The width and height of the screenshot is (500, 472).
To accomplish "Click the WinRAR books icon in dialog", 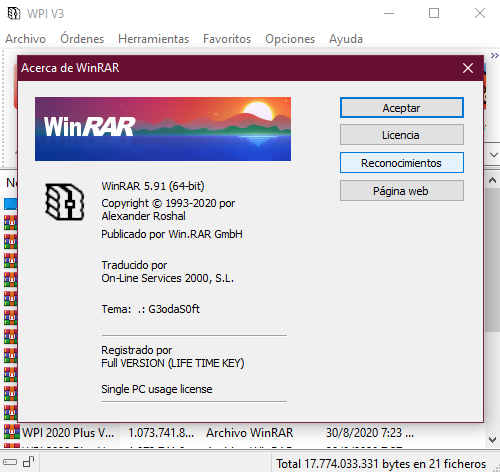I will tap(65, 202).
